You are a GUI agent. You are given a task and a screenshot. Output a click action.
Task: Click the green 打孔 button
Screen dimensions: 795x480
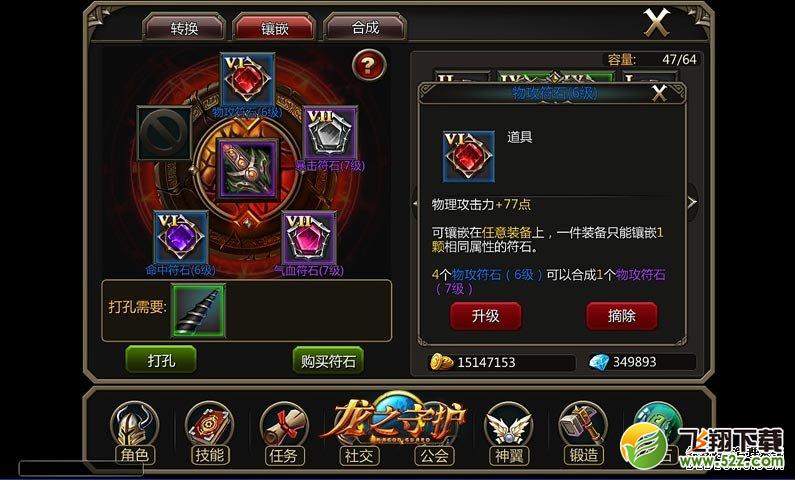[x=161, y=360]
